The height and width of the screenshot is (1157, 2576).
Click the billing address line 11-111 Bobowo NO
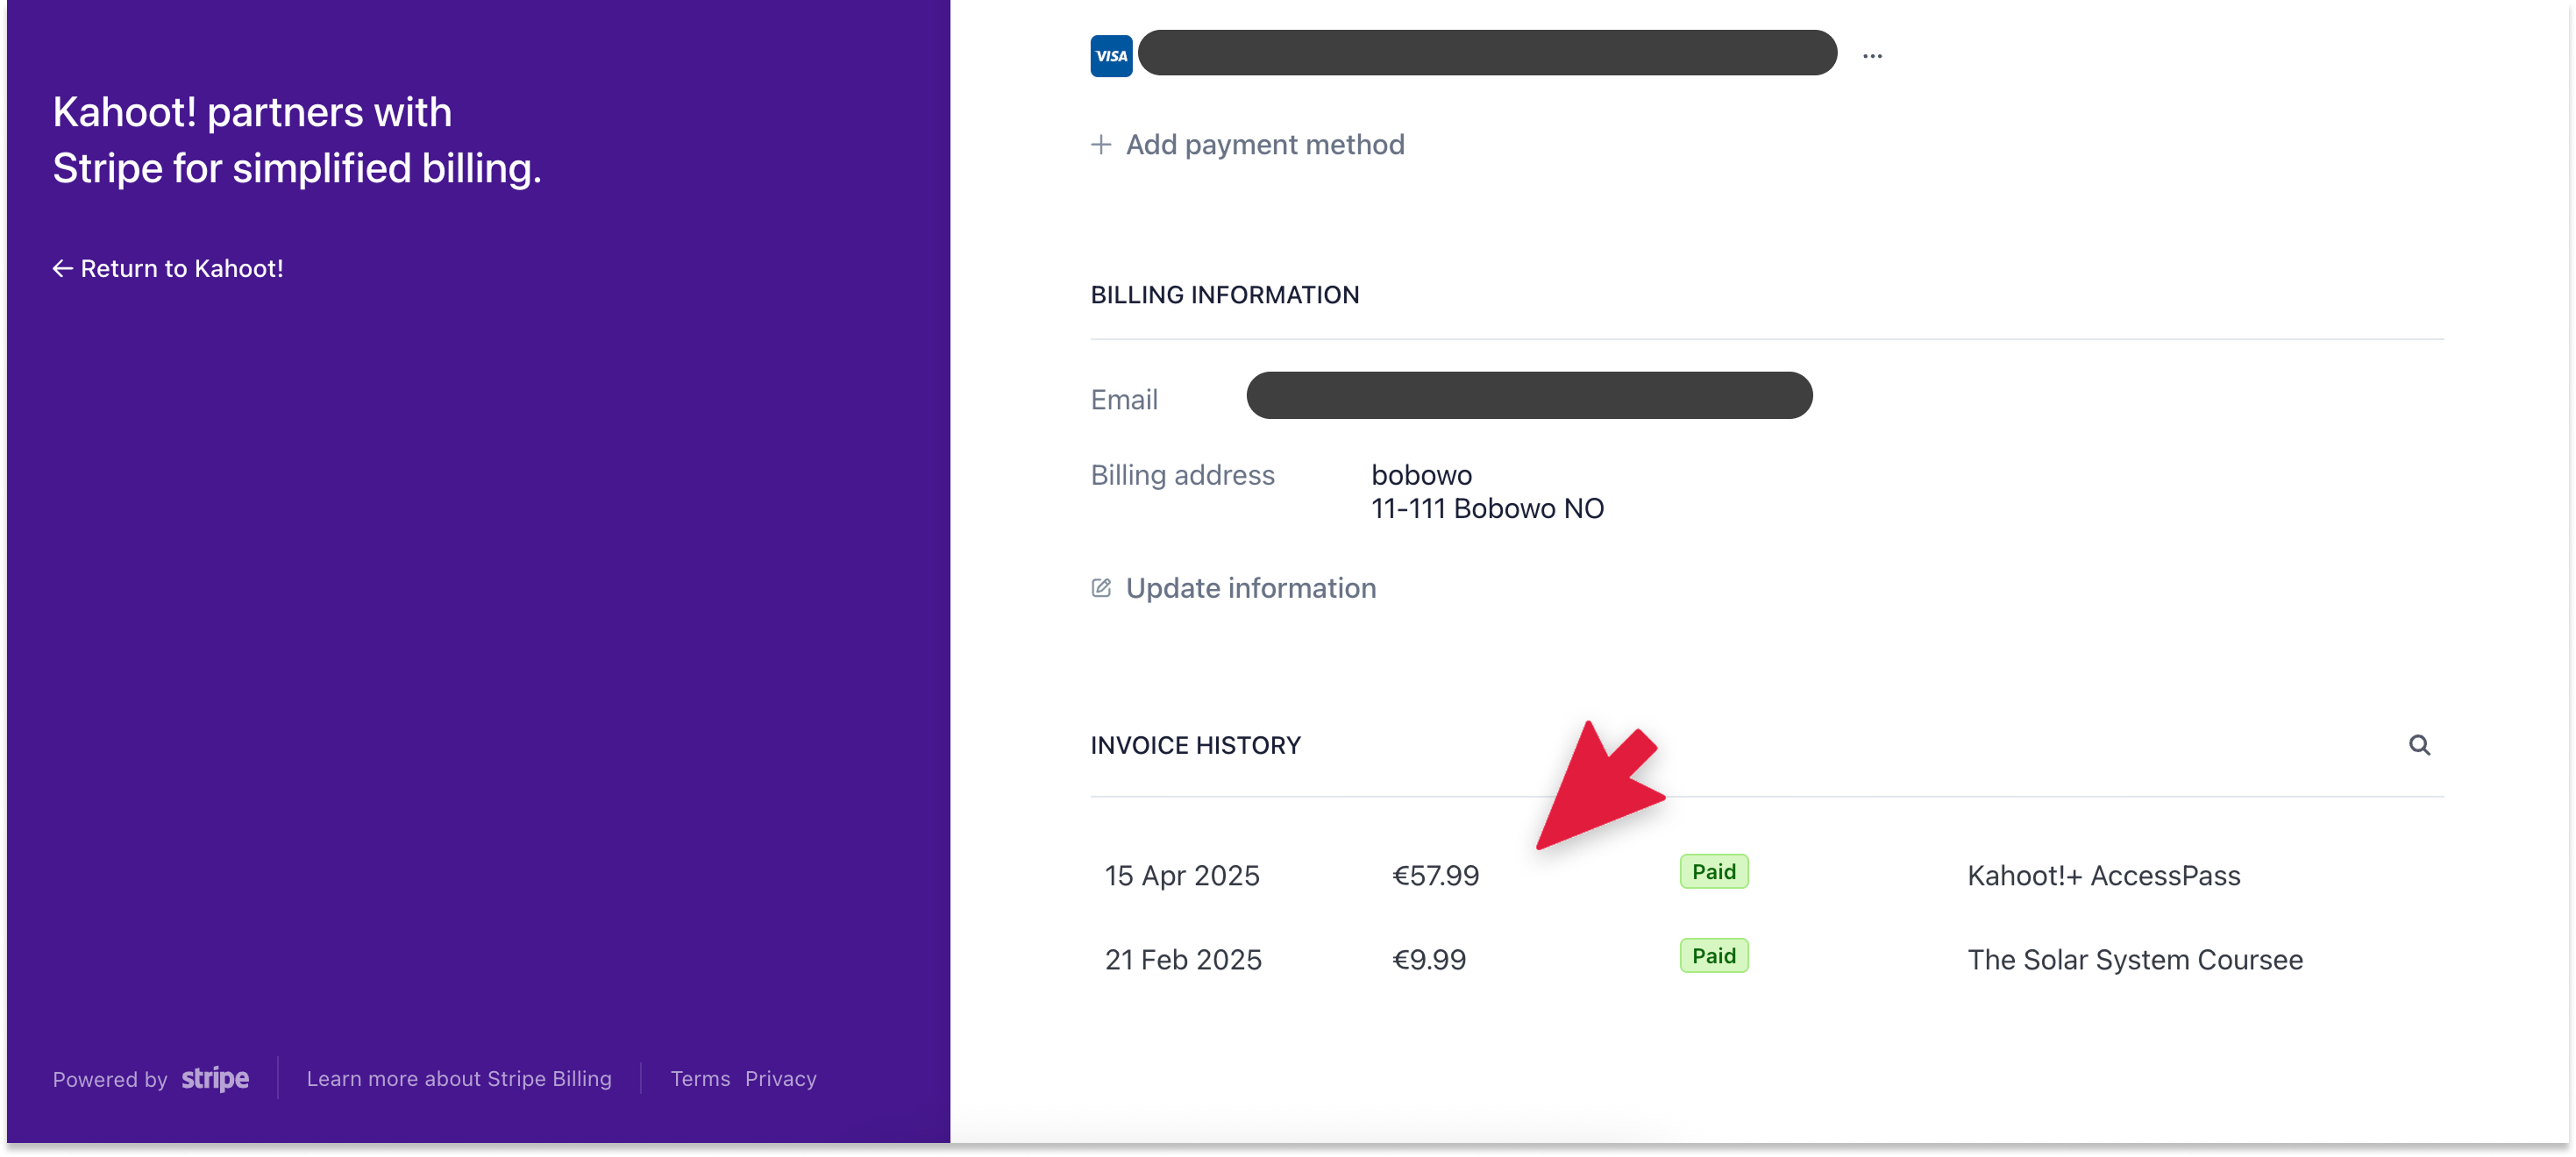(x=1487, y=508)
